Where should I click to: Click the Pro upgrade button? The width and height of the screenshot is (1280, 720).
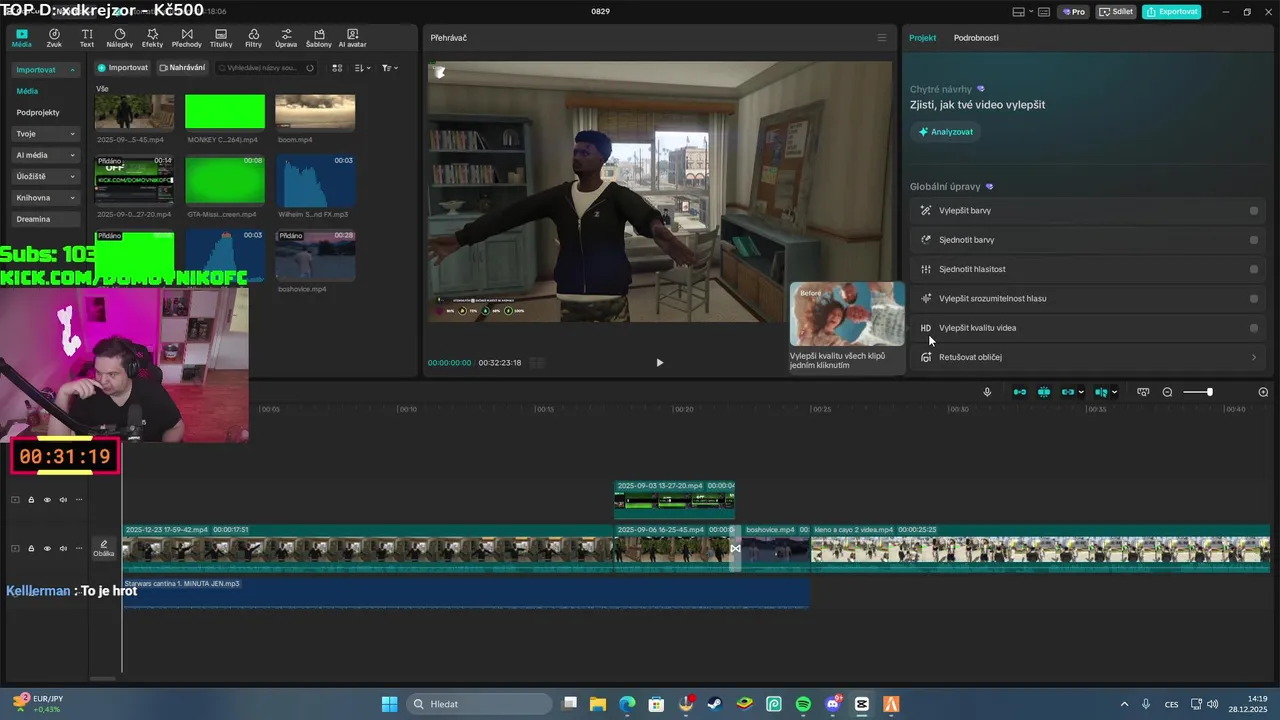coord(1074,12)
